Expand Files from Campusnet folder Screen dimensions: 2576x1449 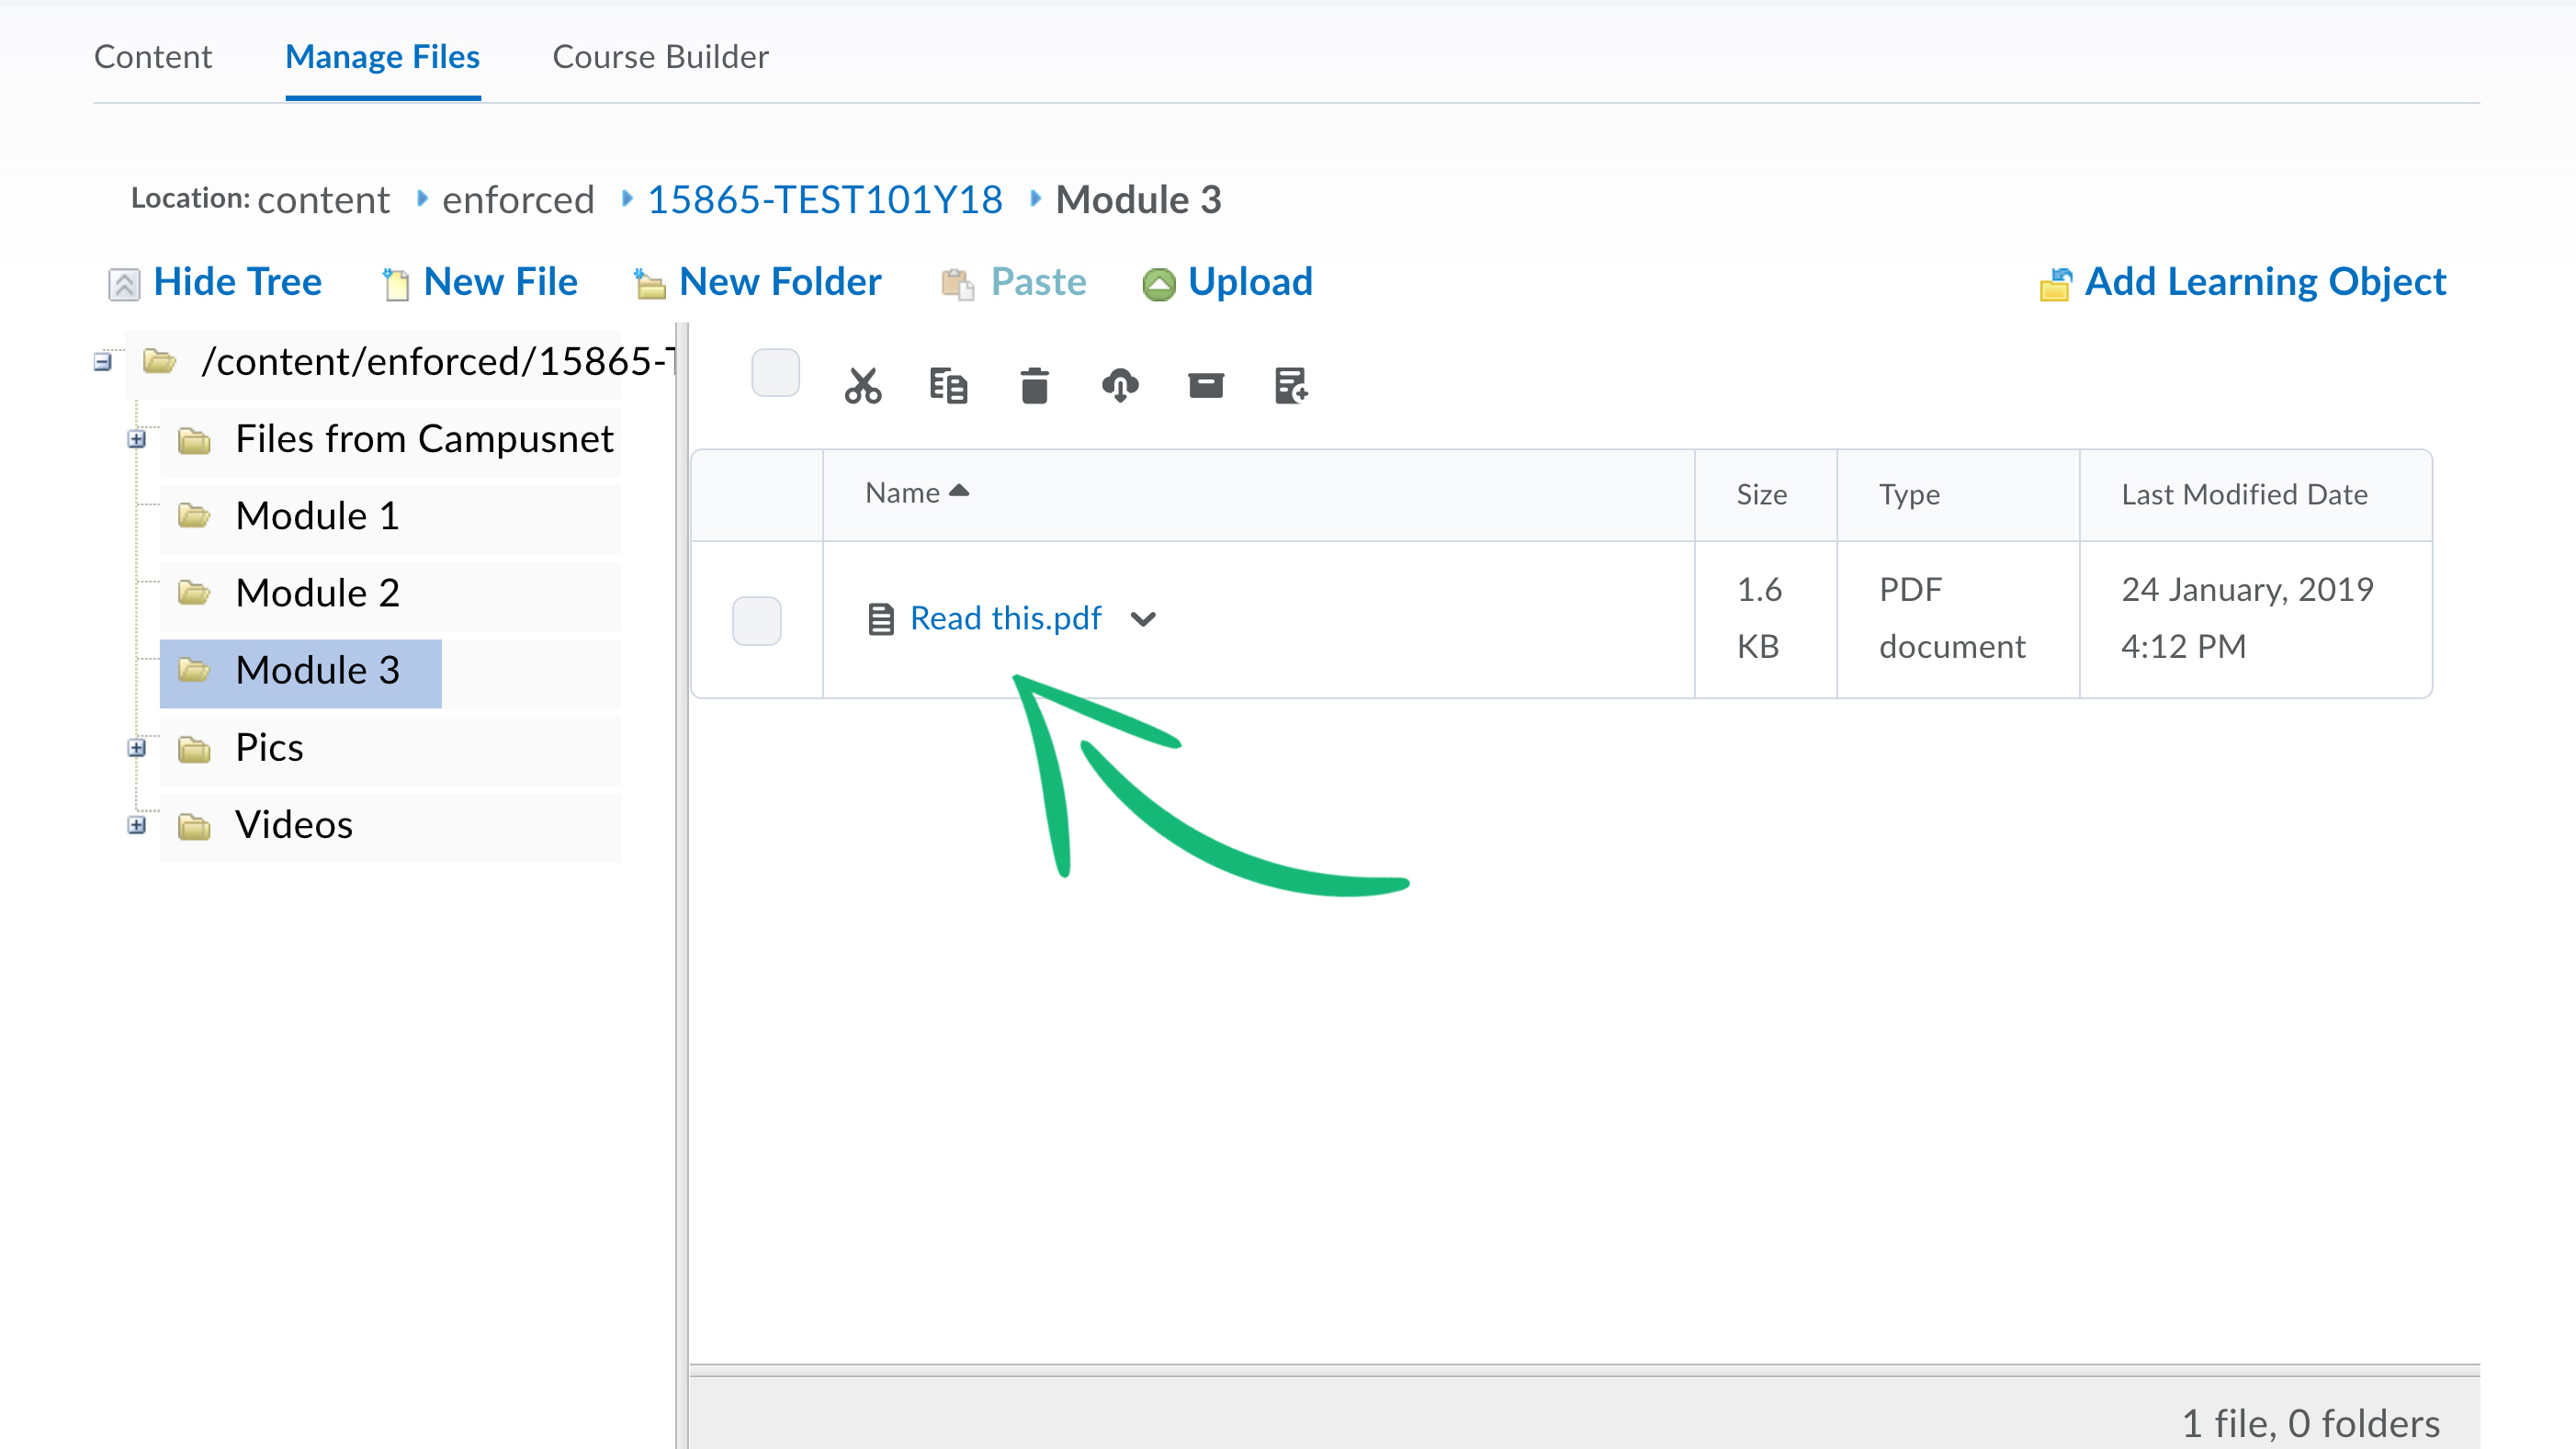137,439
